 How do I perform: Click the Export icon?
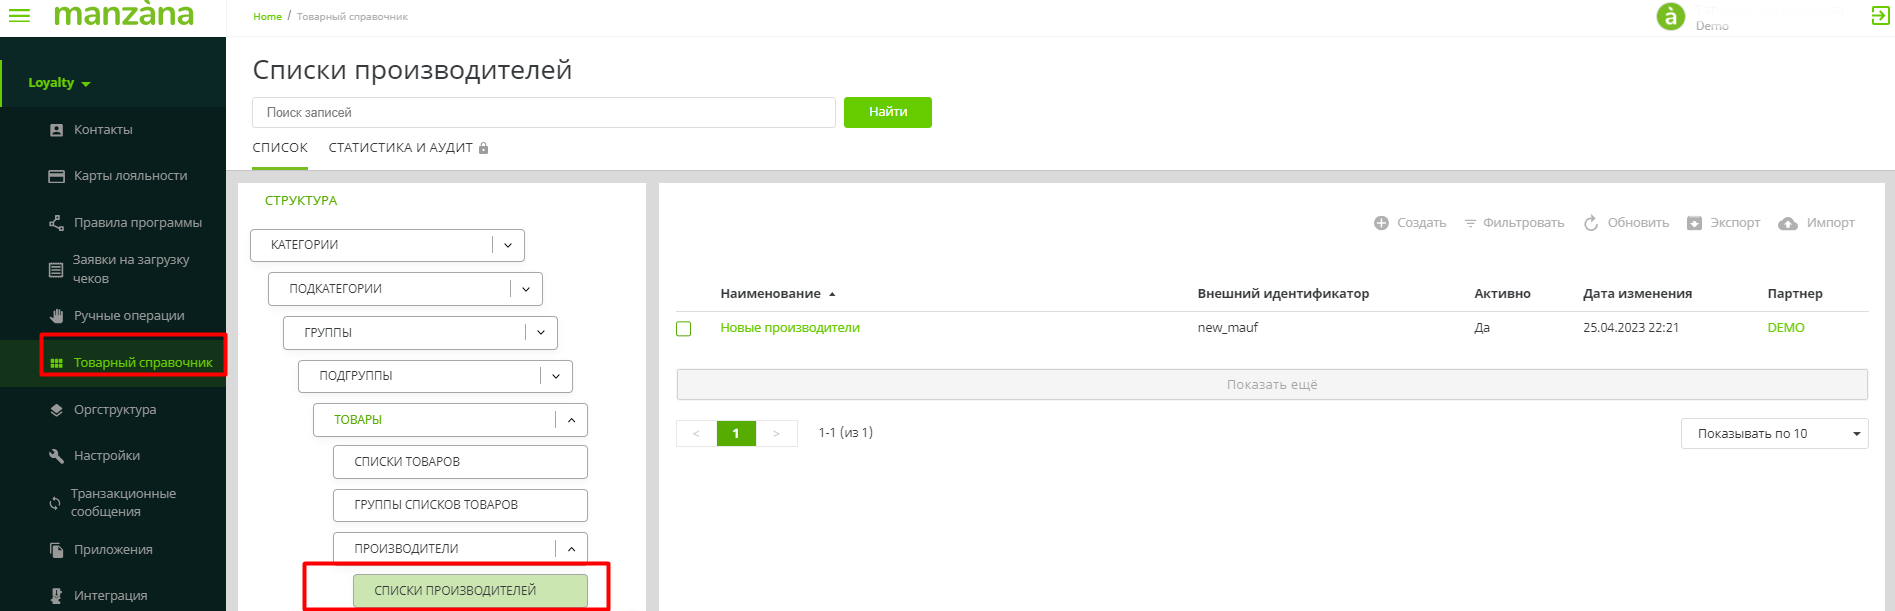1694,223
